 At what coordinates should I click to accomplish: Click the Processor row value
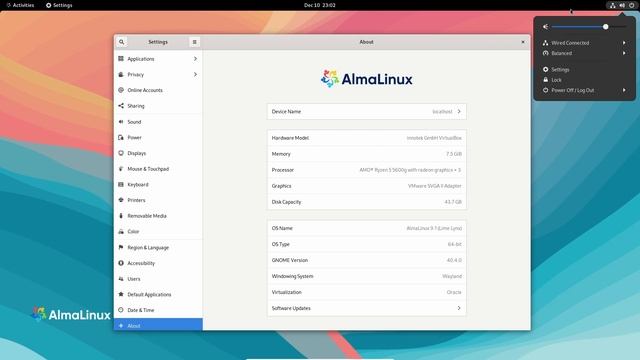[x=410, y=170]
